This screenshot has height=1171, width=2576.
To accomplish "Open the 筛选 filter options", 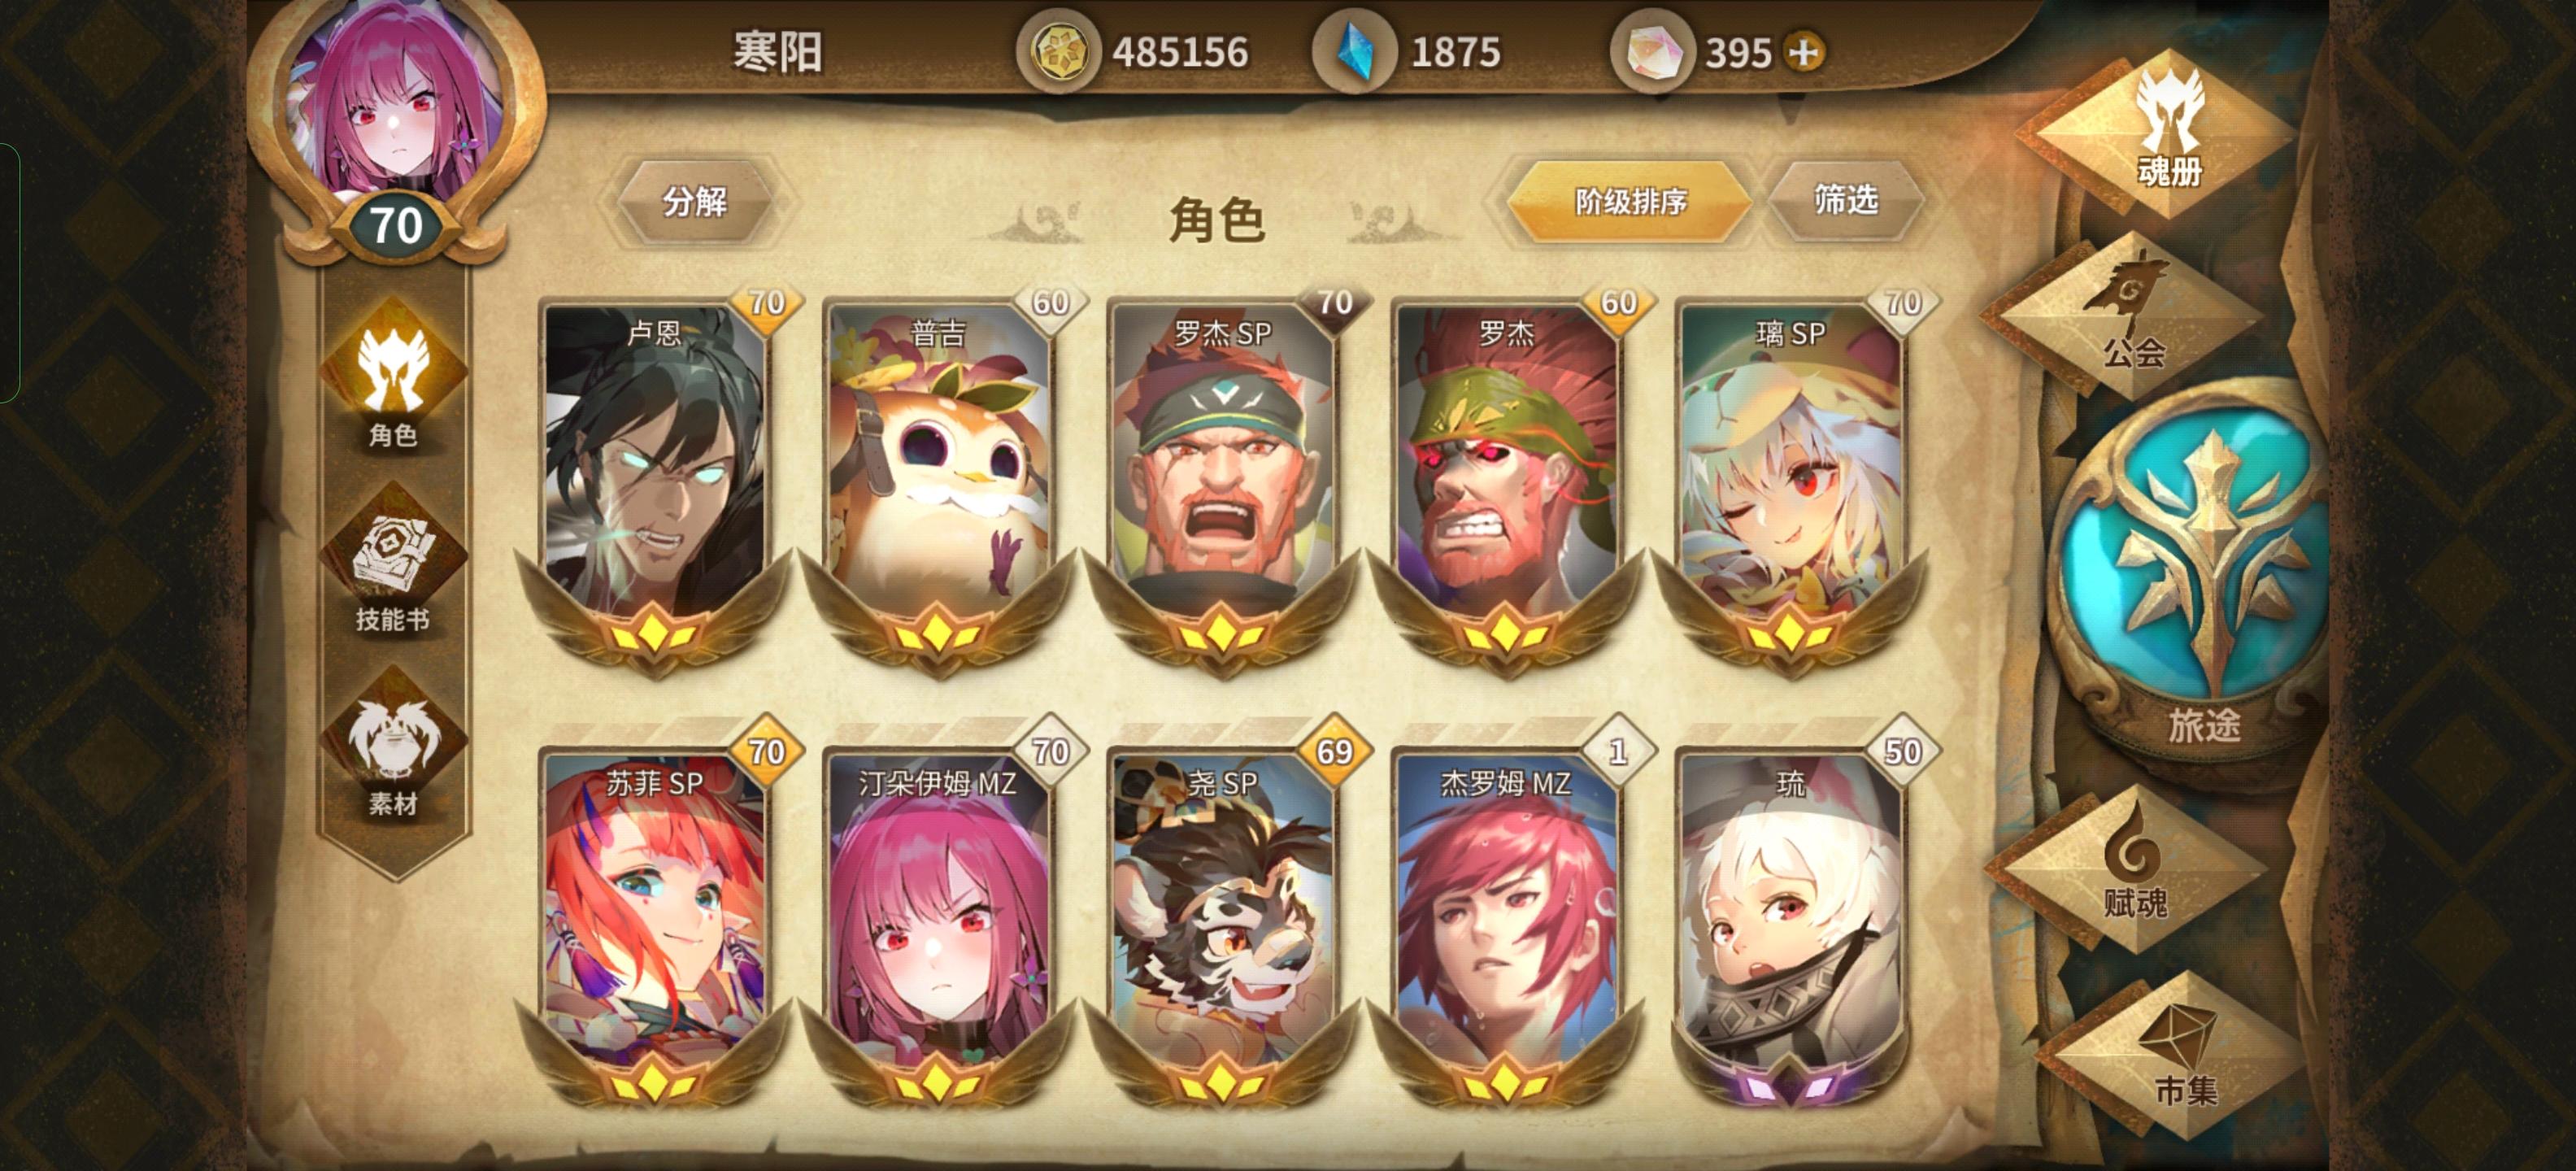I will click(x=1845, y=200).
